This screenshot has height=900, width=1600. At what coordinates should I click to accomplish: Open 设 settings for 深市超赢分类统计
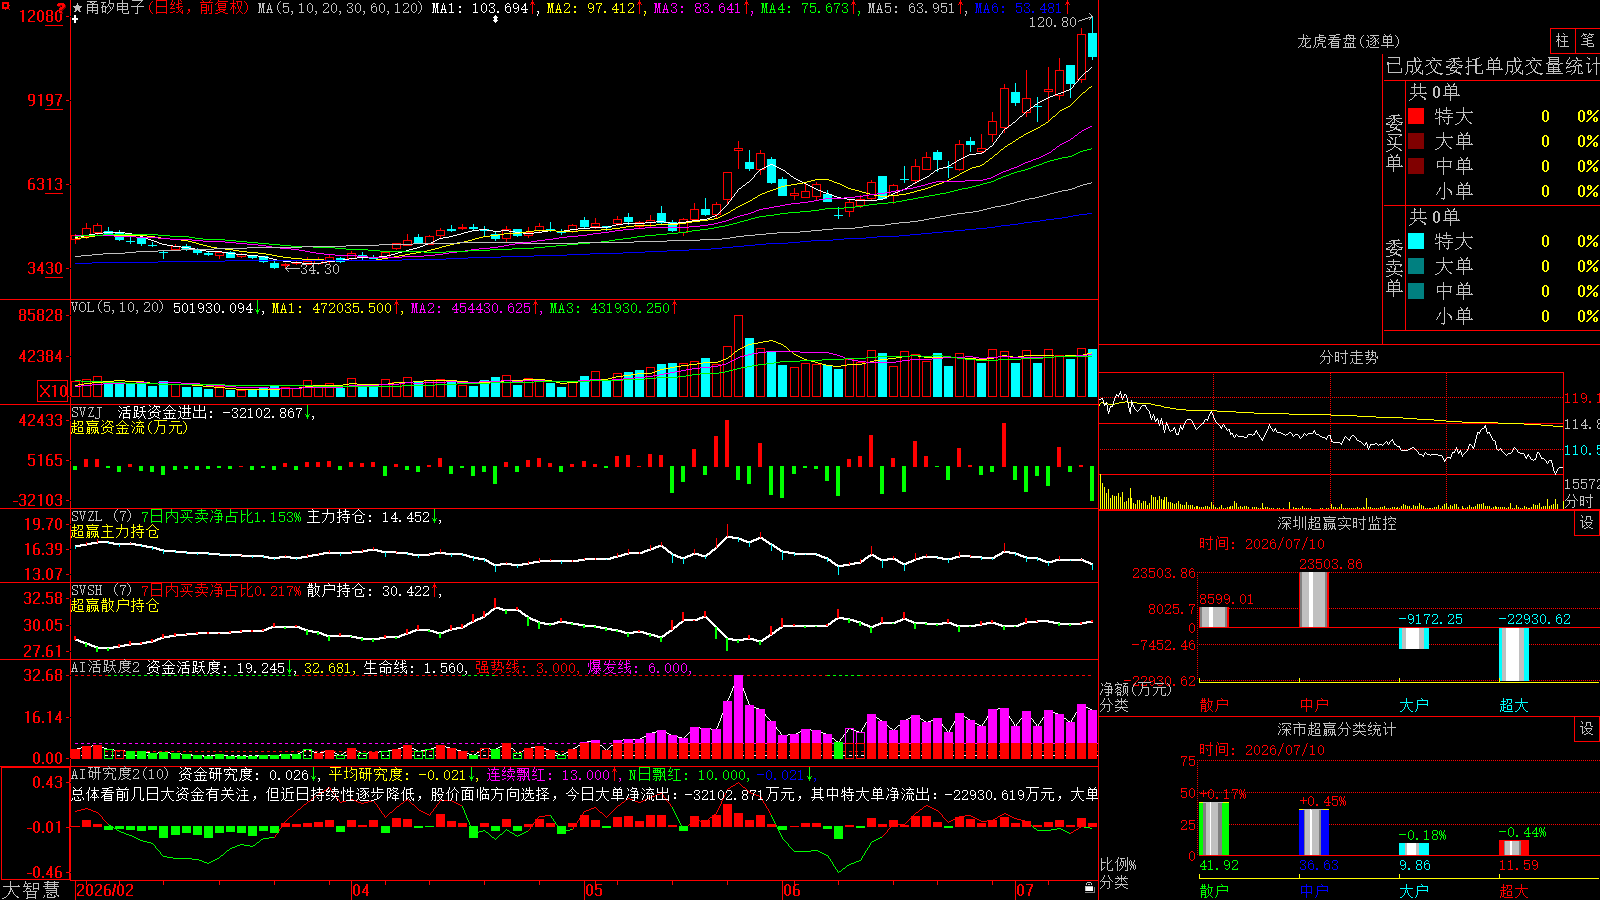(1587, 729)
